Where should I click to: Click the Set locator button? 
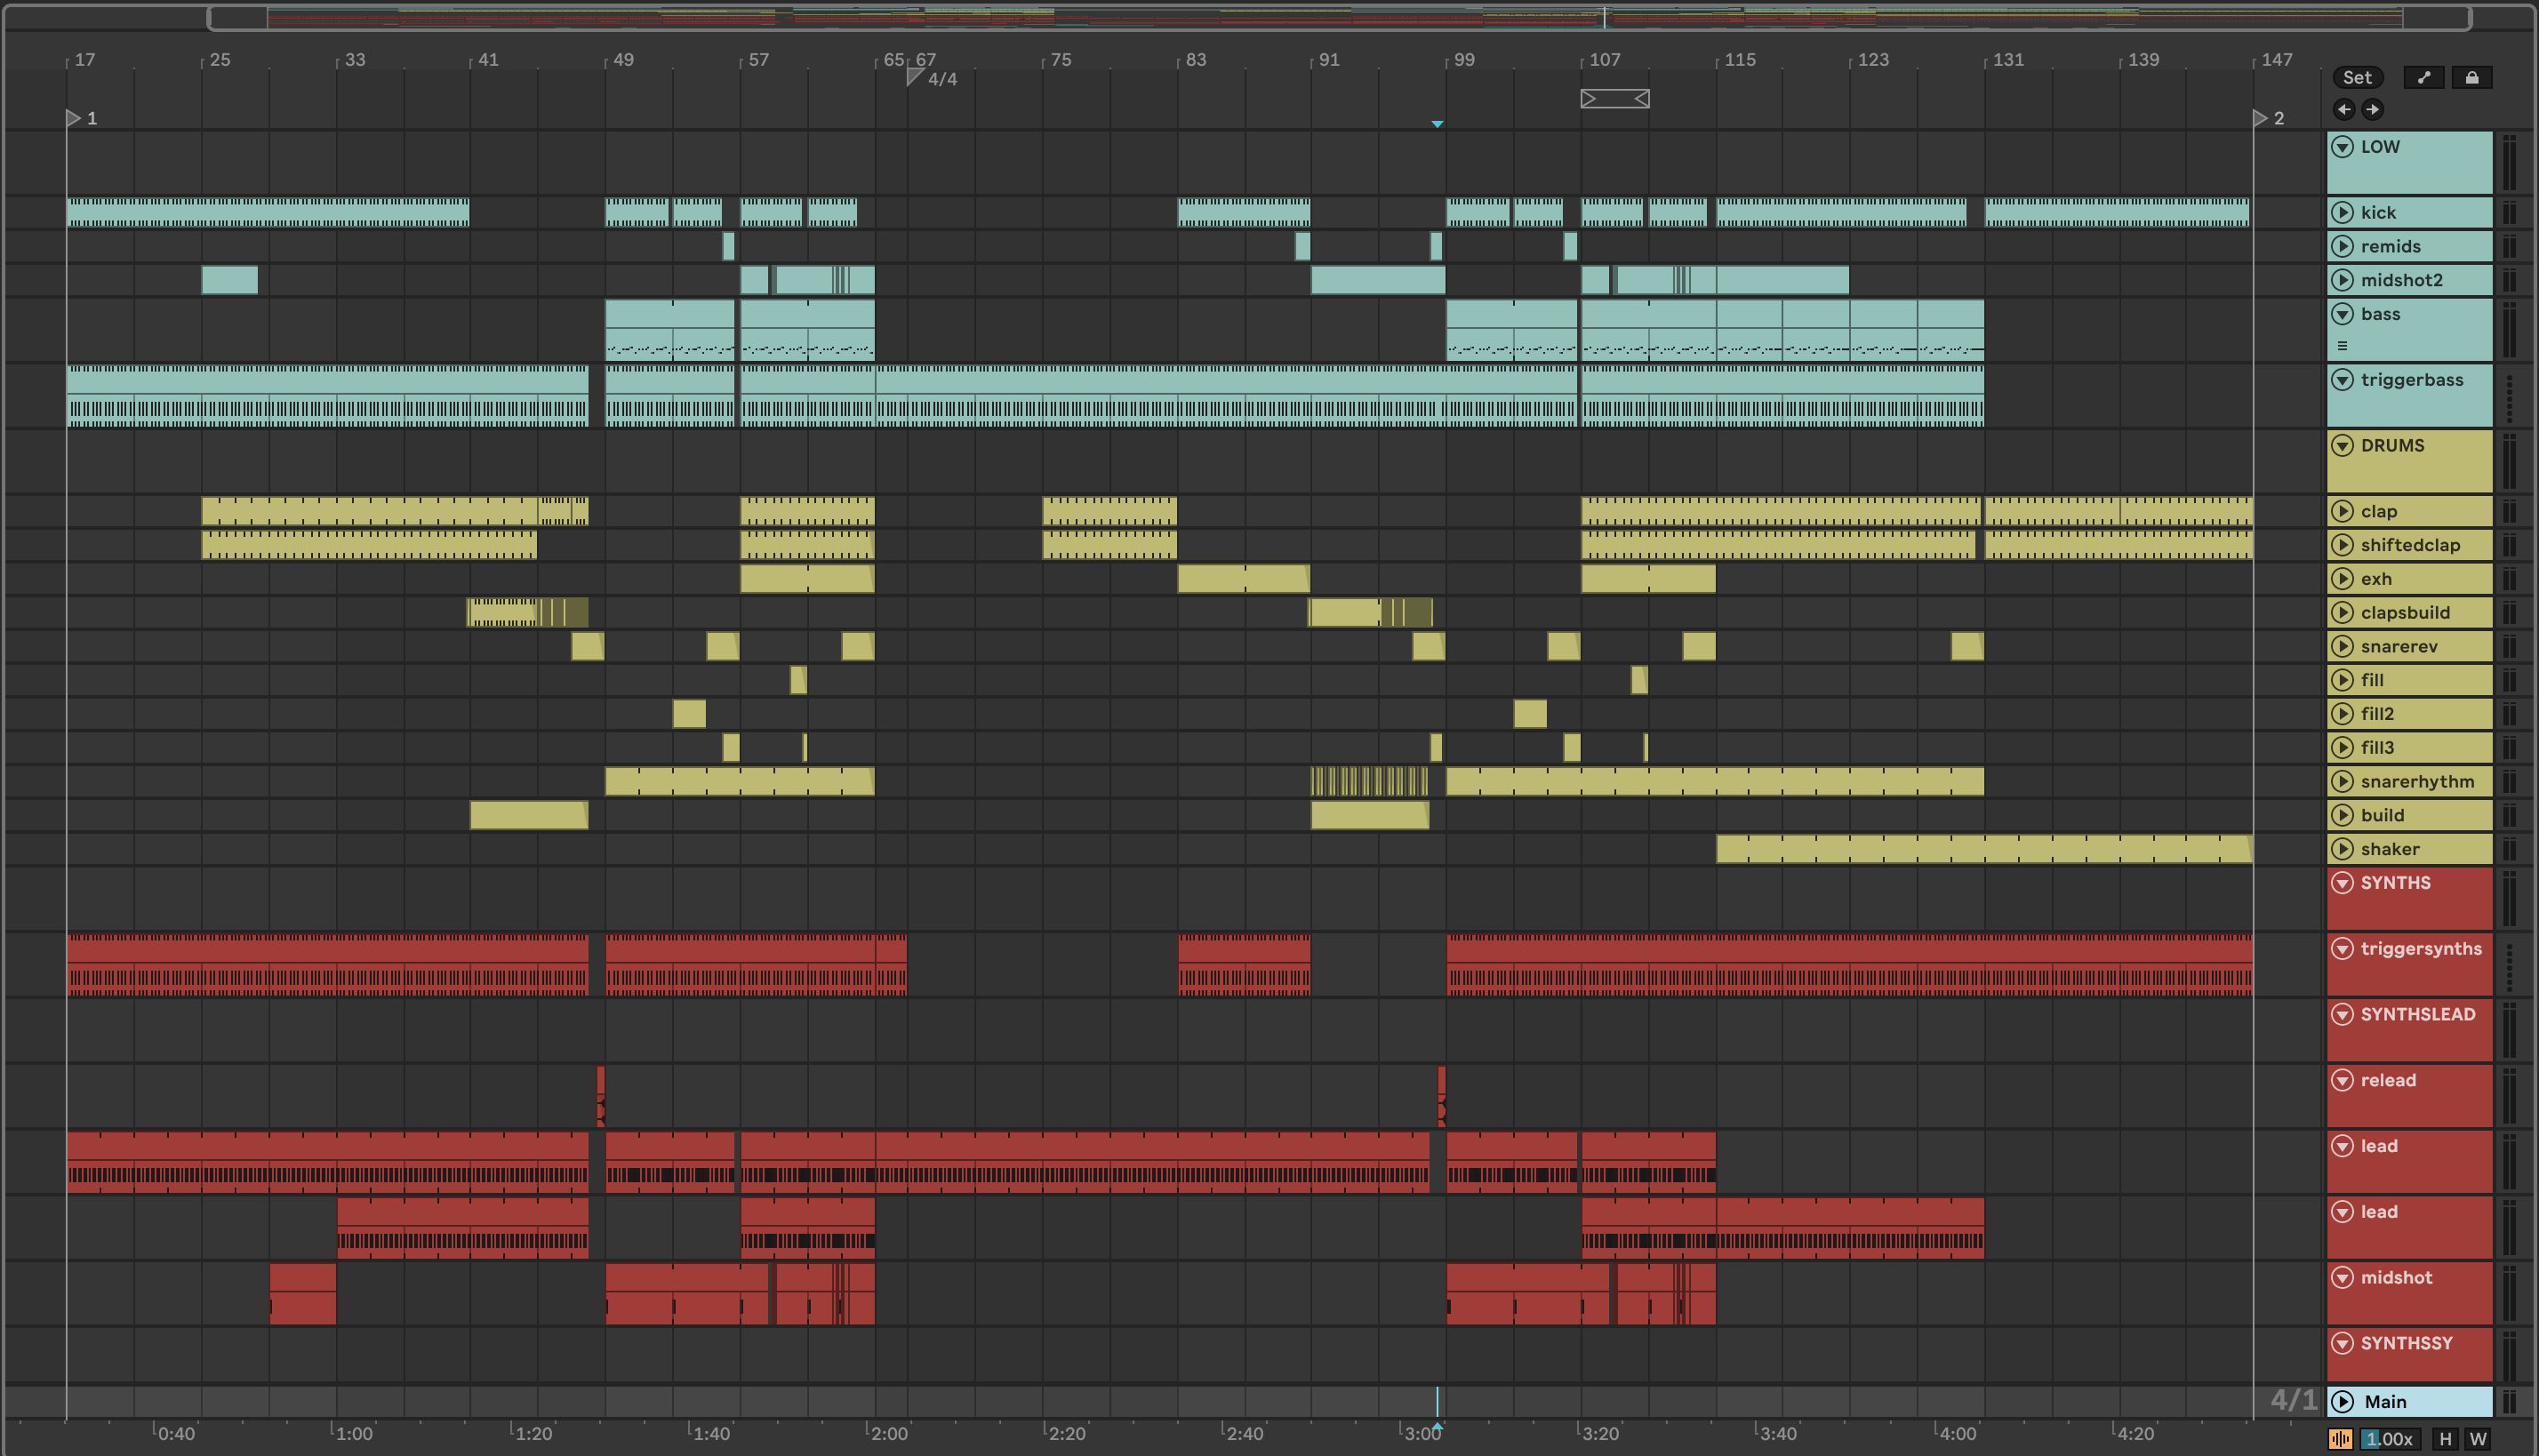pos(2357,77)
